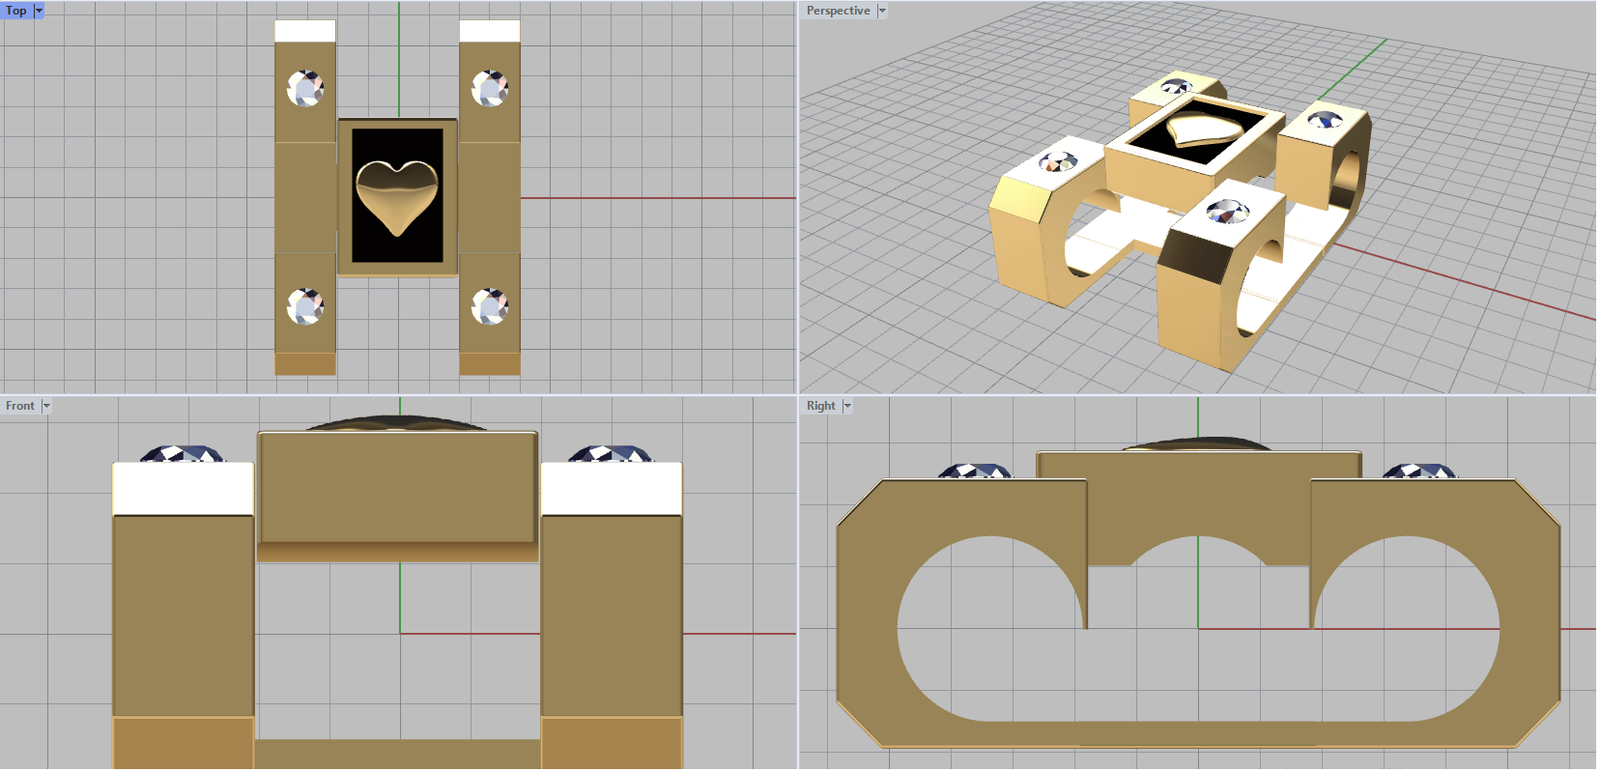The height and width of the screenshot is (772, 1600).
Task: Select the nearest gemstone in Perspective viewport
Action: pos(1227,211)
